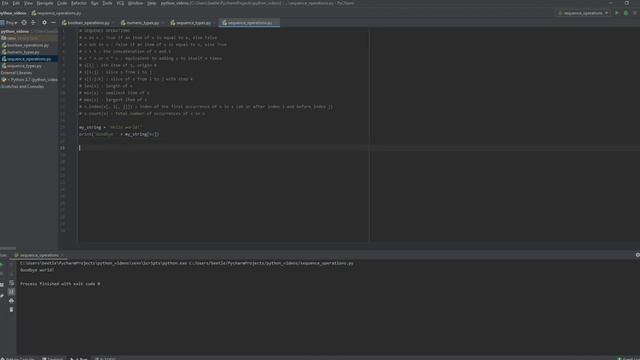Click the python.exe command line in console
Viewport: 640px width, 360px height.
coord(187,263)
